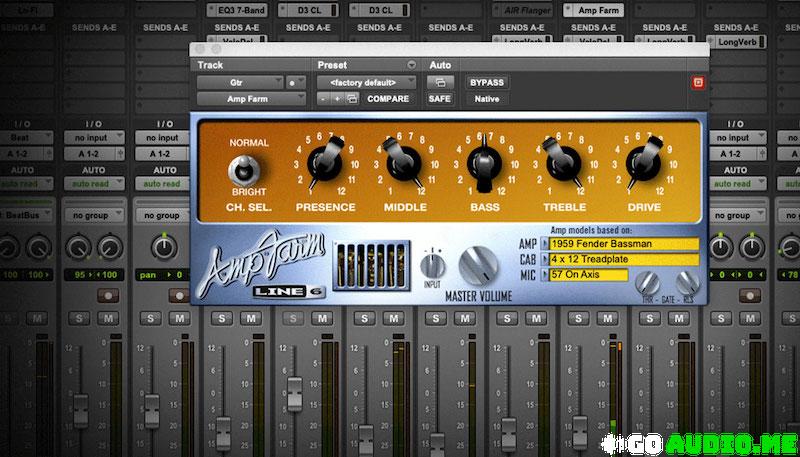Image resolution: width=800 pixels, height=457 pixels.
Task: Open the AIR Flanger insert in mixer
Action: pos(522,10)
